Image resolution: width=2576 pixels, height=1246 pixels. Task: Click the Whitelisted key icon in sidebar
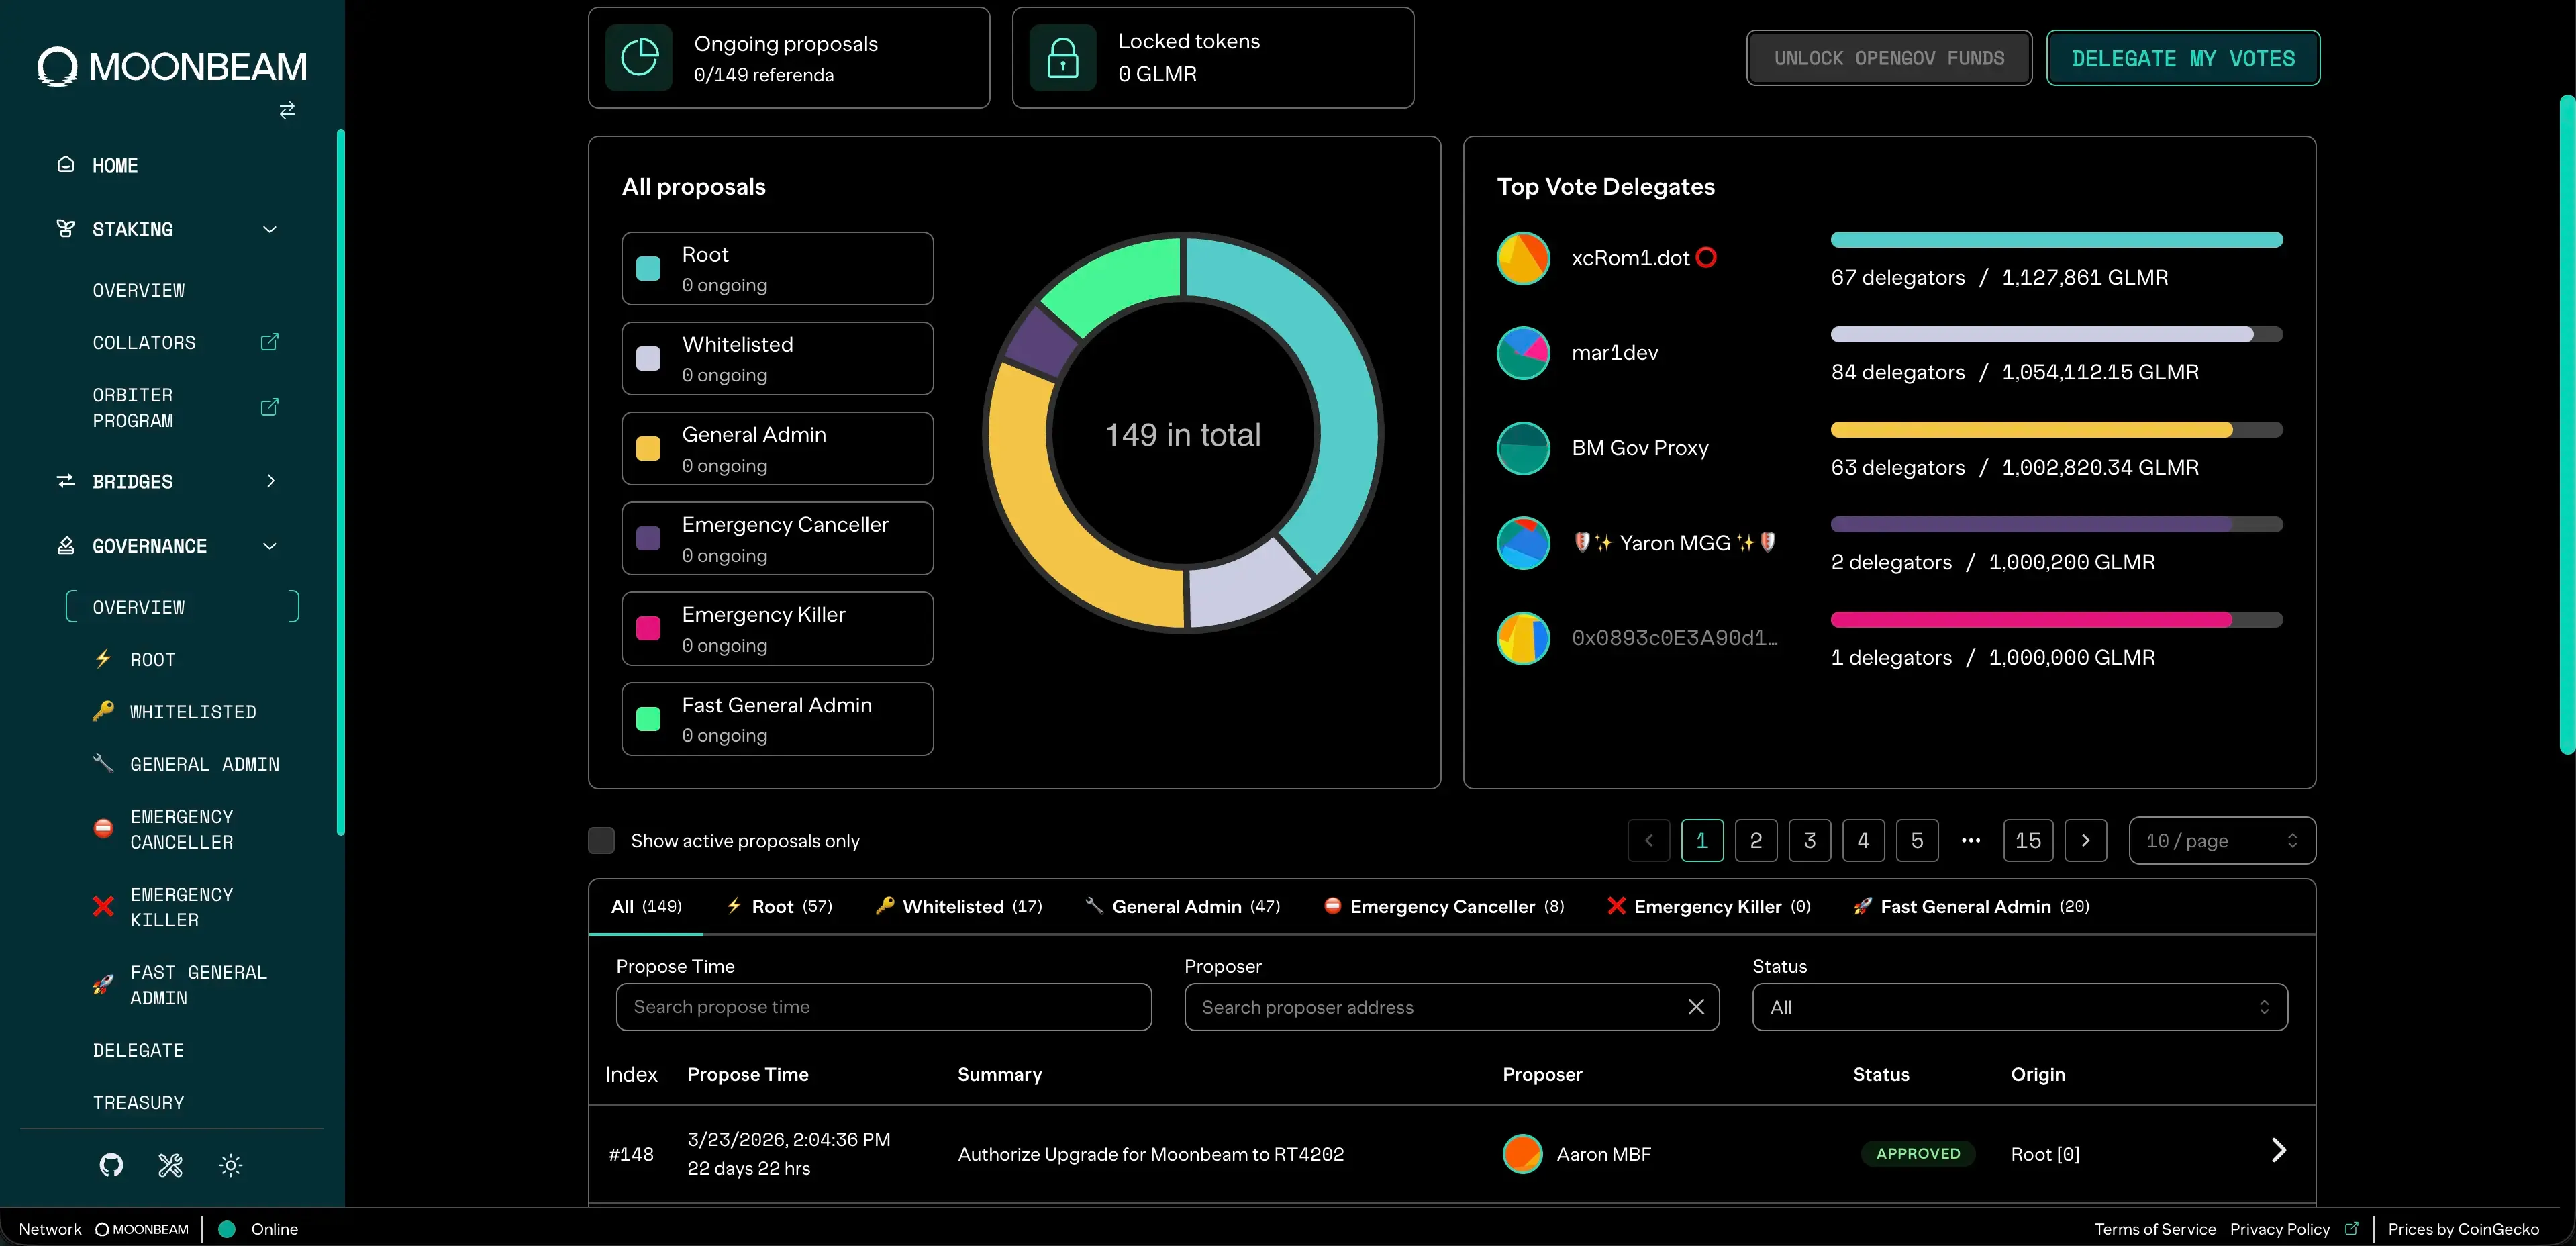(103, 711)
